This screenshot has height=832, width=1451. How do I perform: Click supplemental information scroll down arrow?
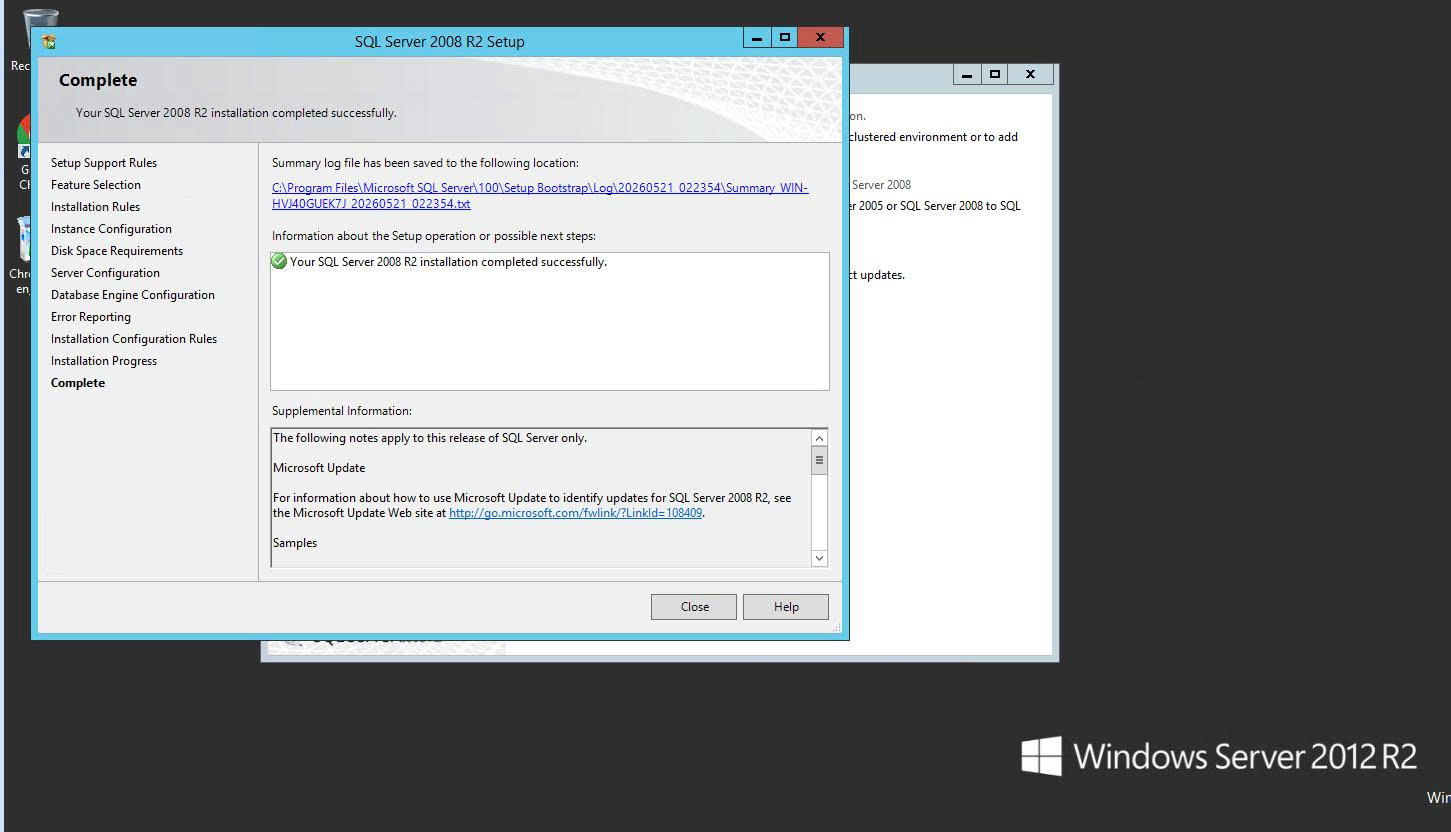pyautogui.click(x=819, y=558)
